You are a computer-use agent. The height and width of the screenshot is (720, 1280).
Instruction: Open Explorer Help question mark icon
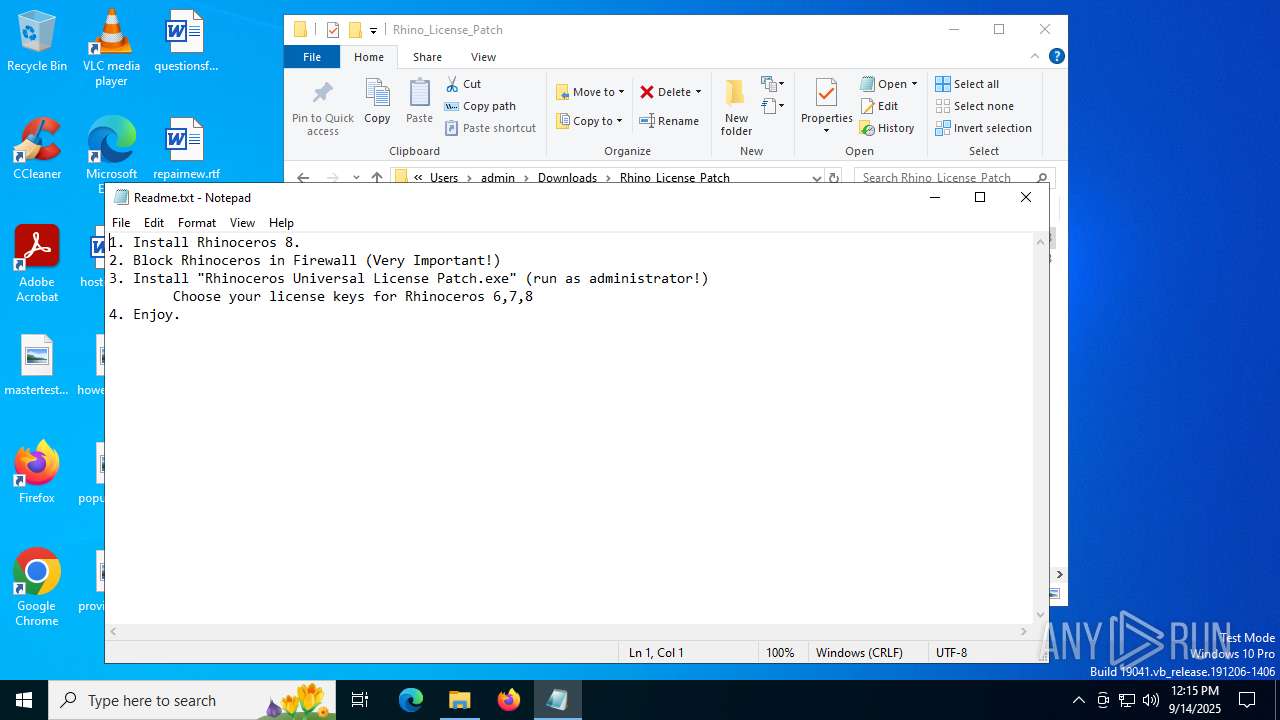(1056, 57)
